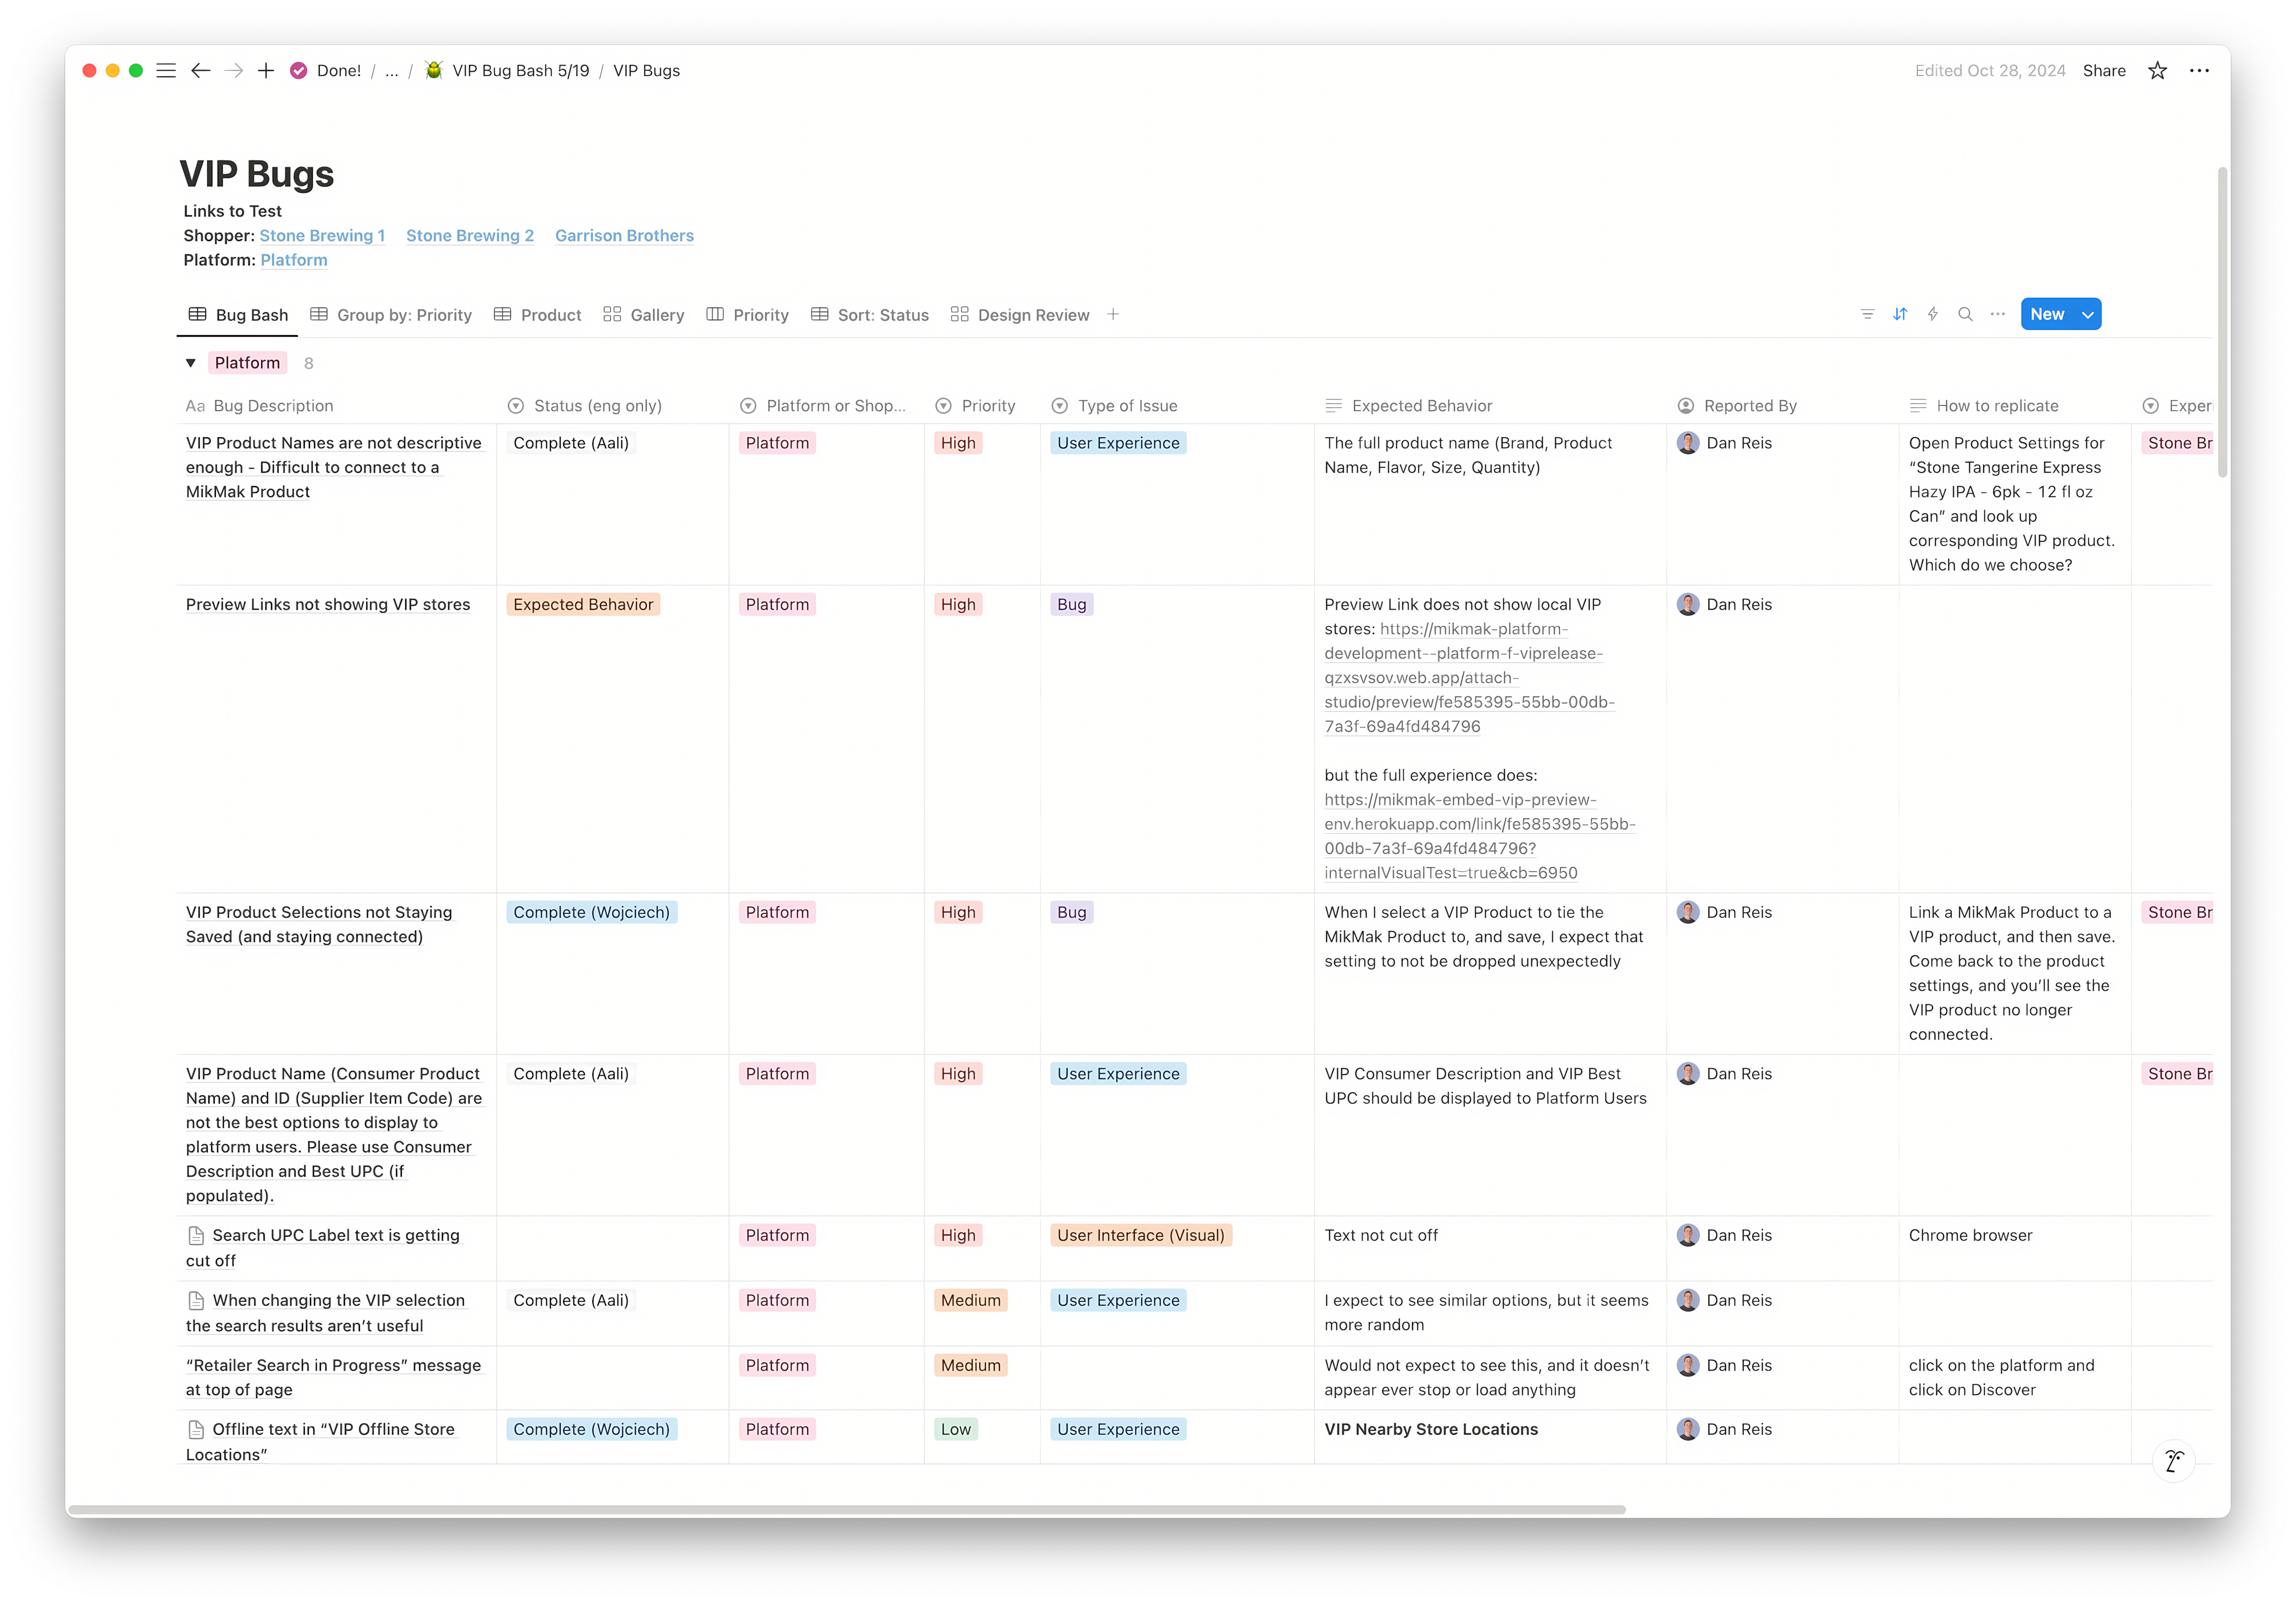Open the breadcrumb ellipsis to show hidden pages
The height and width of the screenshot is (1604, 2296).
(x=391, y=70)
